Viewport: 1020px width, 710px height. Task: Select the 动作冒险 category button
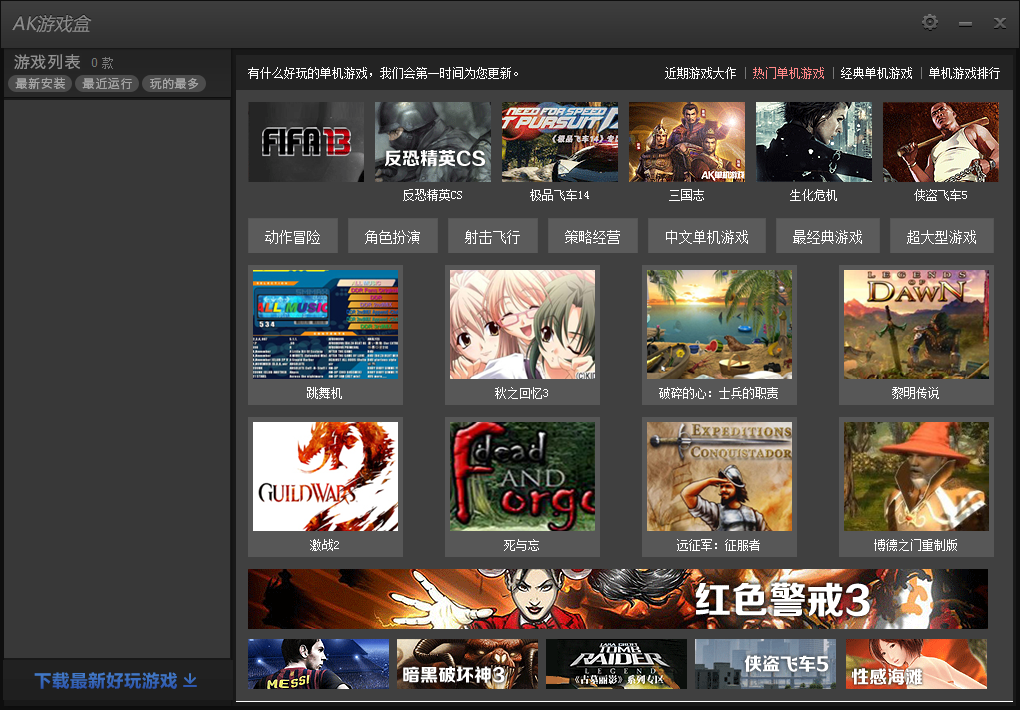click(x=293, y=237)
